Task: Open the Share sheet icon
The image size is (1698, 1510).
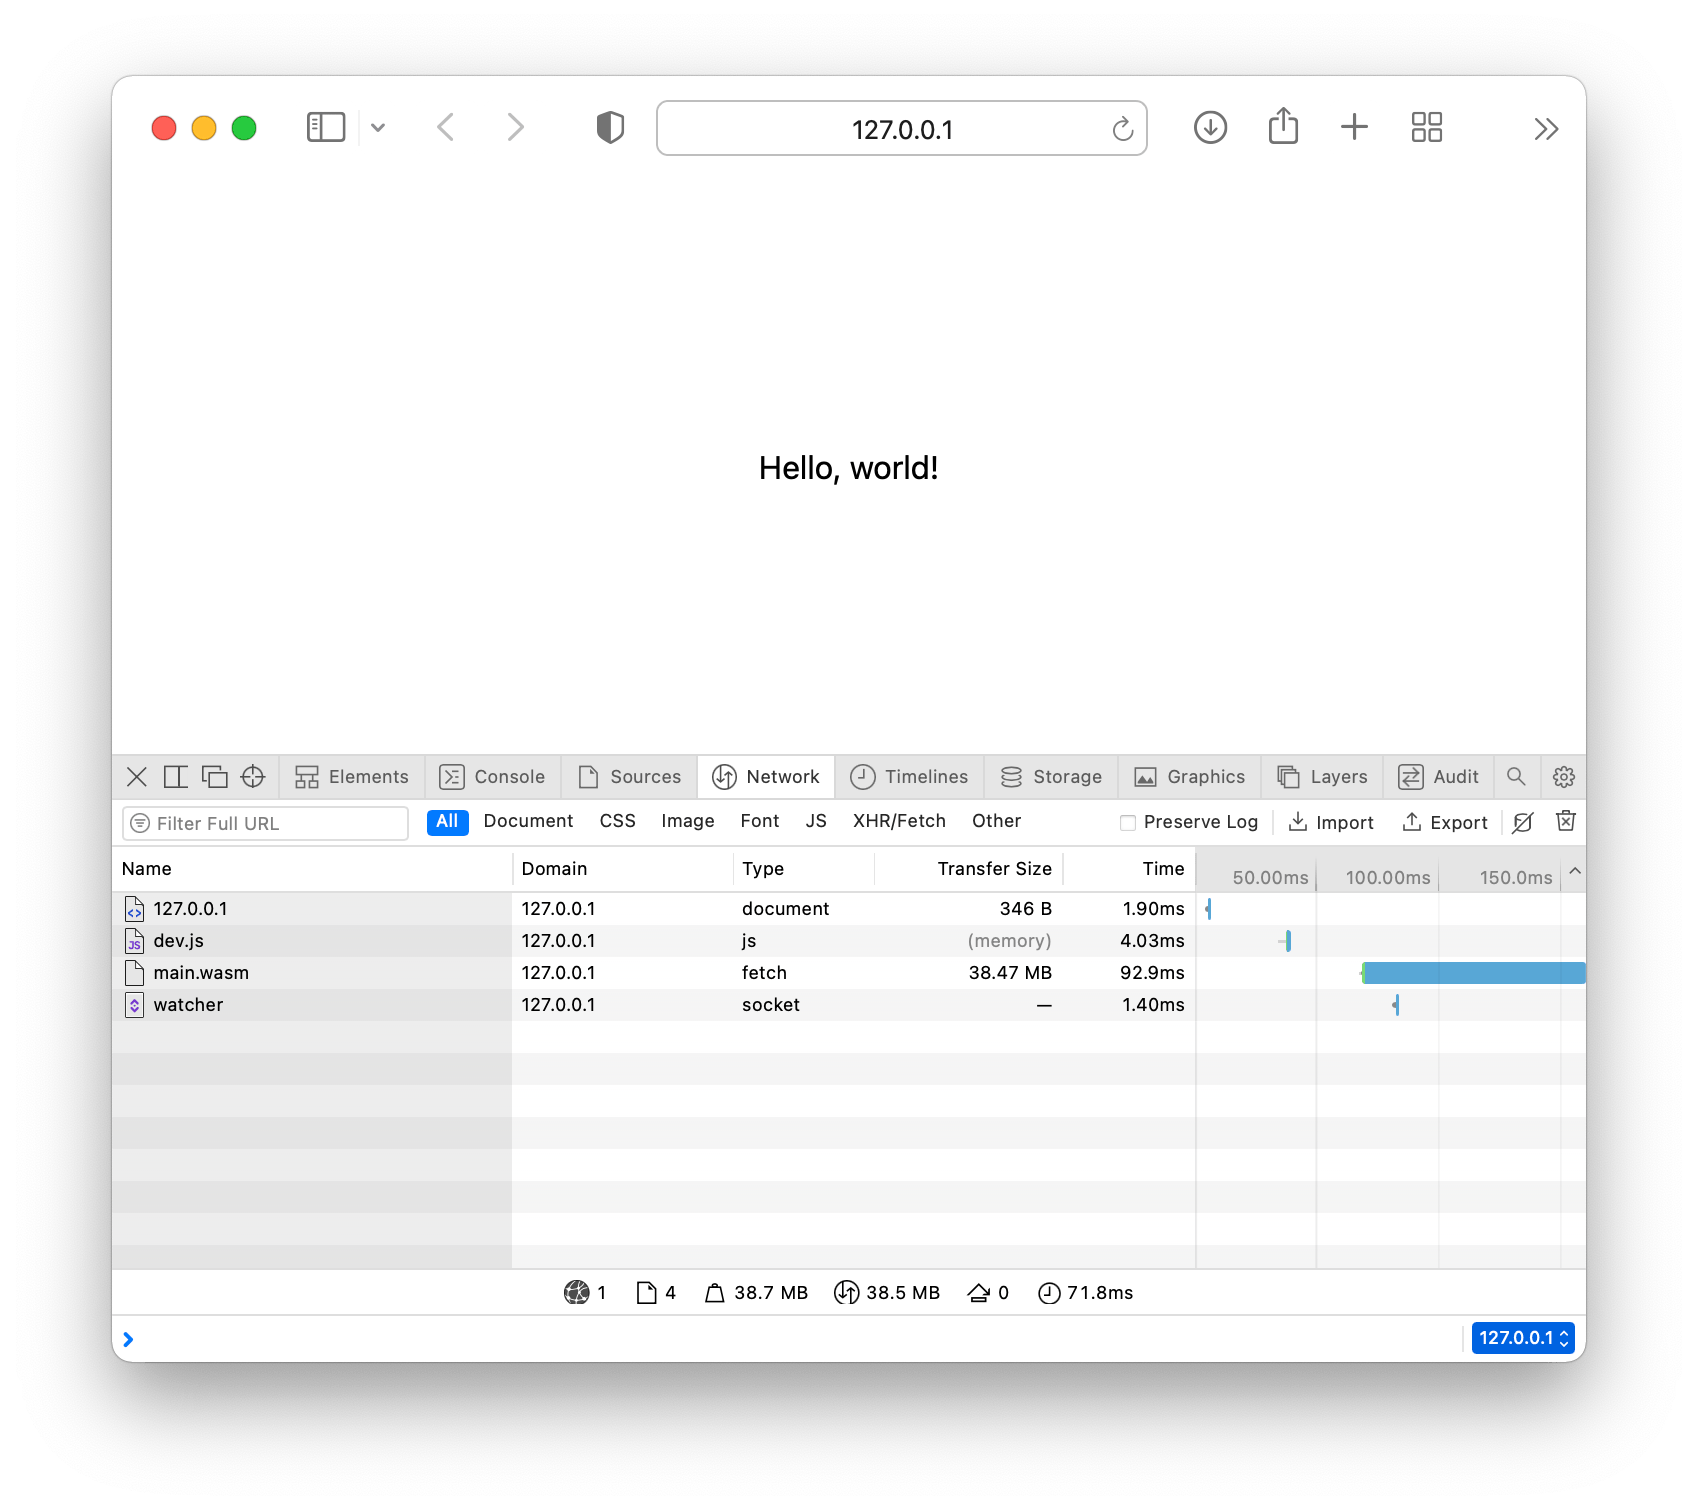Action: (x=1283, y=126)
